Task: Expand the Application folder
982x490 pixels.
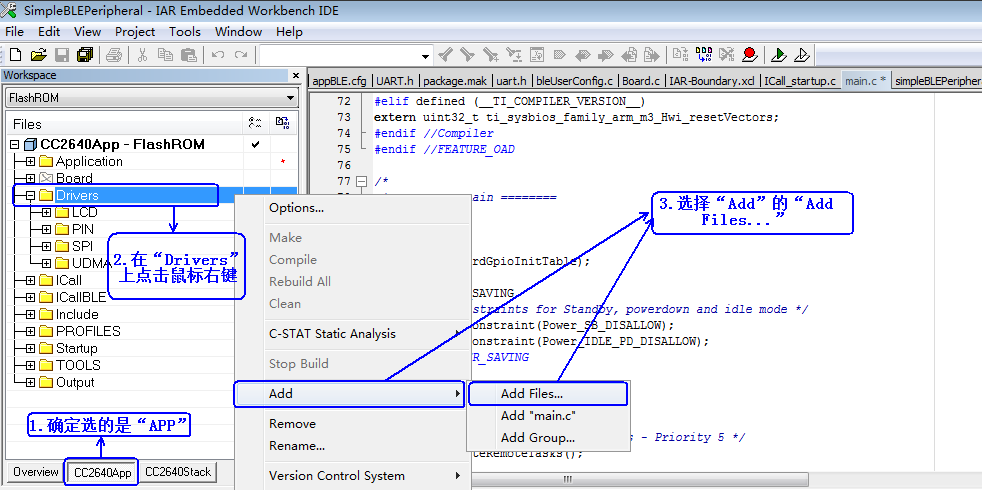Action: pos(30,162)
